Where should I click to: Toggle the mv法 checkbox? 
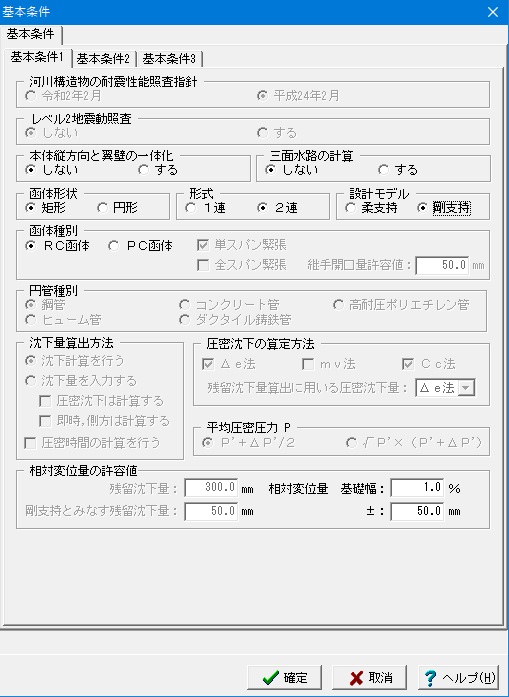tap(329, 365)
